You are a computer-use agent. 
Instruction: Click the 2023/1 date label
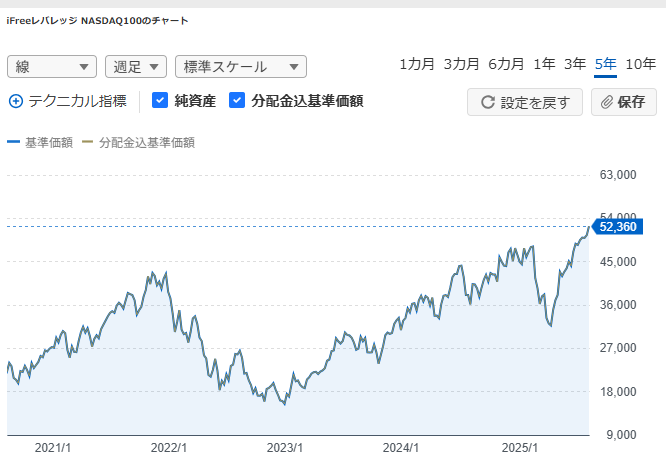click(285, 448)
